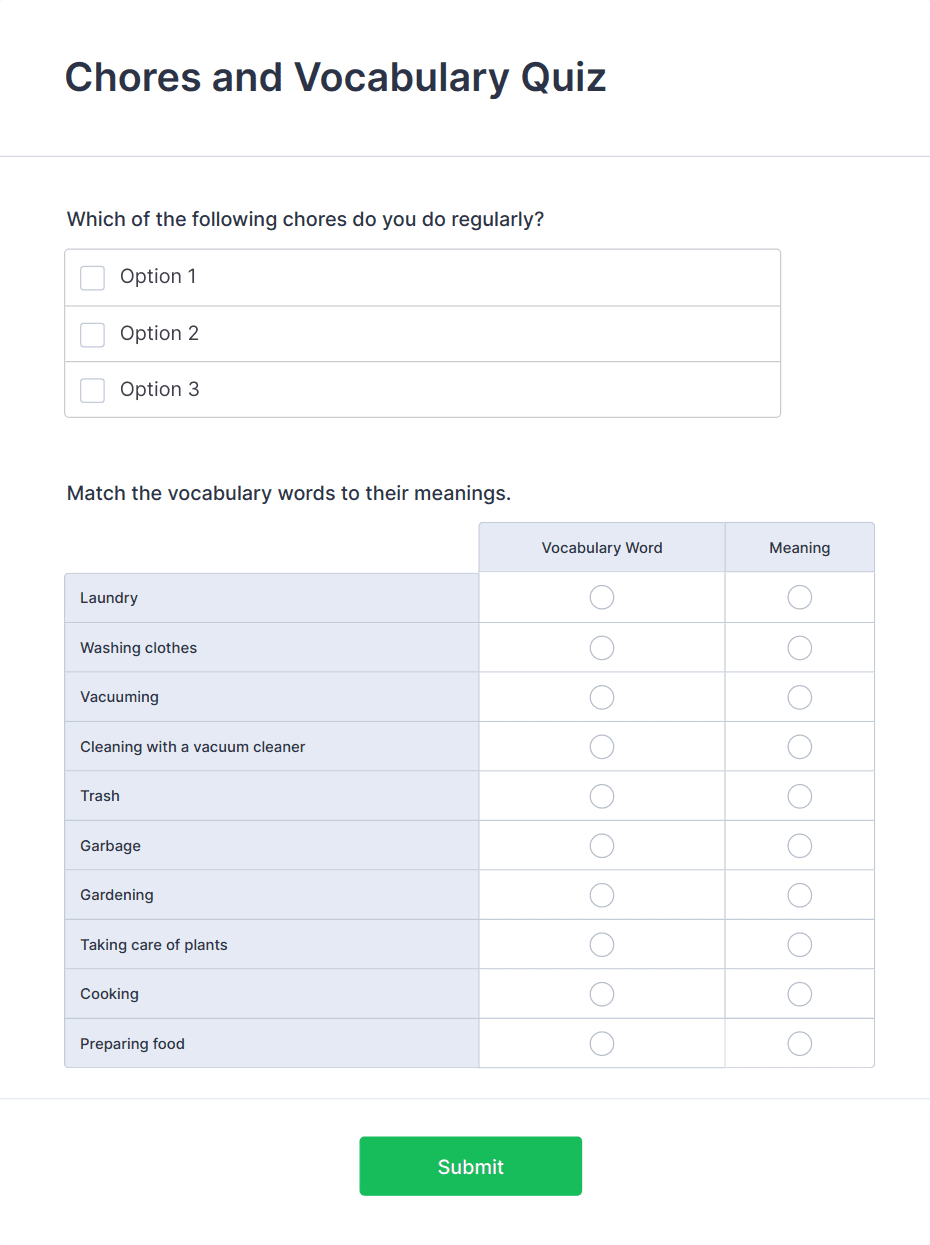The height and width of the screenshot is (1245, 930).
Task: Click the Option 2 label text
Action: tap(160, 334)
